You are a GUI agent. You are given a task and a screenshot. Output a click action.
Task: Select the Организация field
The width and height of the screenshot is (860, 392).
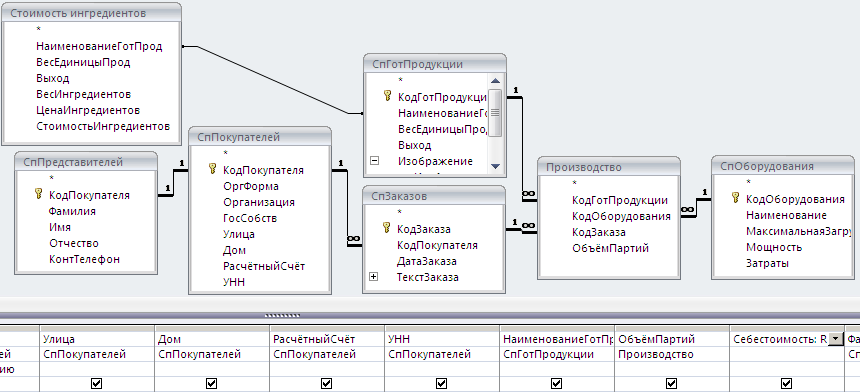(x=259, y=202)
